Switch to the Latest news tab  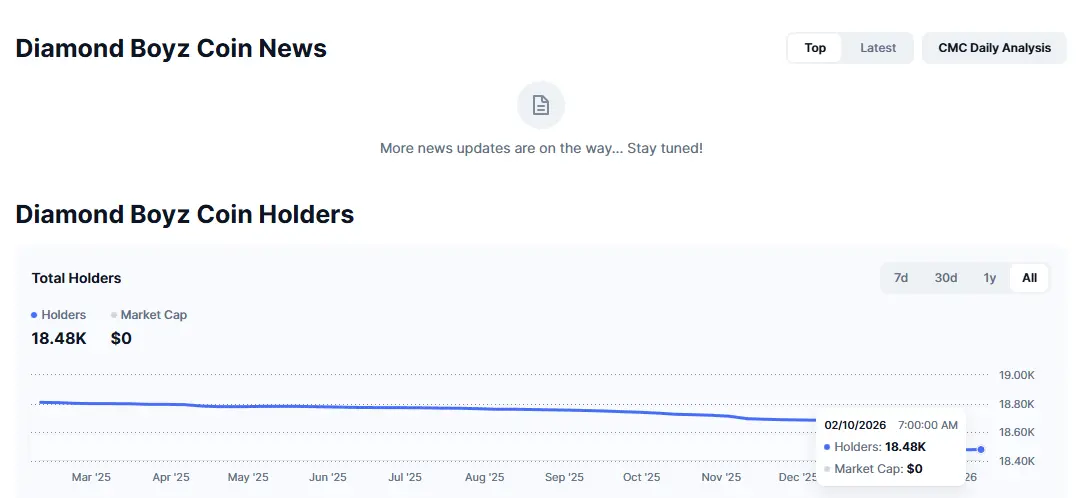pos(878,48)
